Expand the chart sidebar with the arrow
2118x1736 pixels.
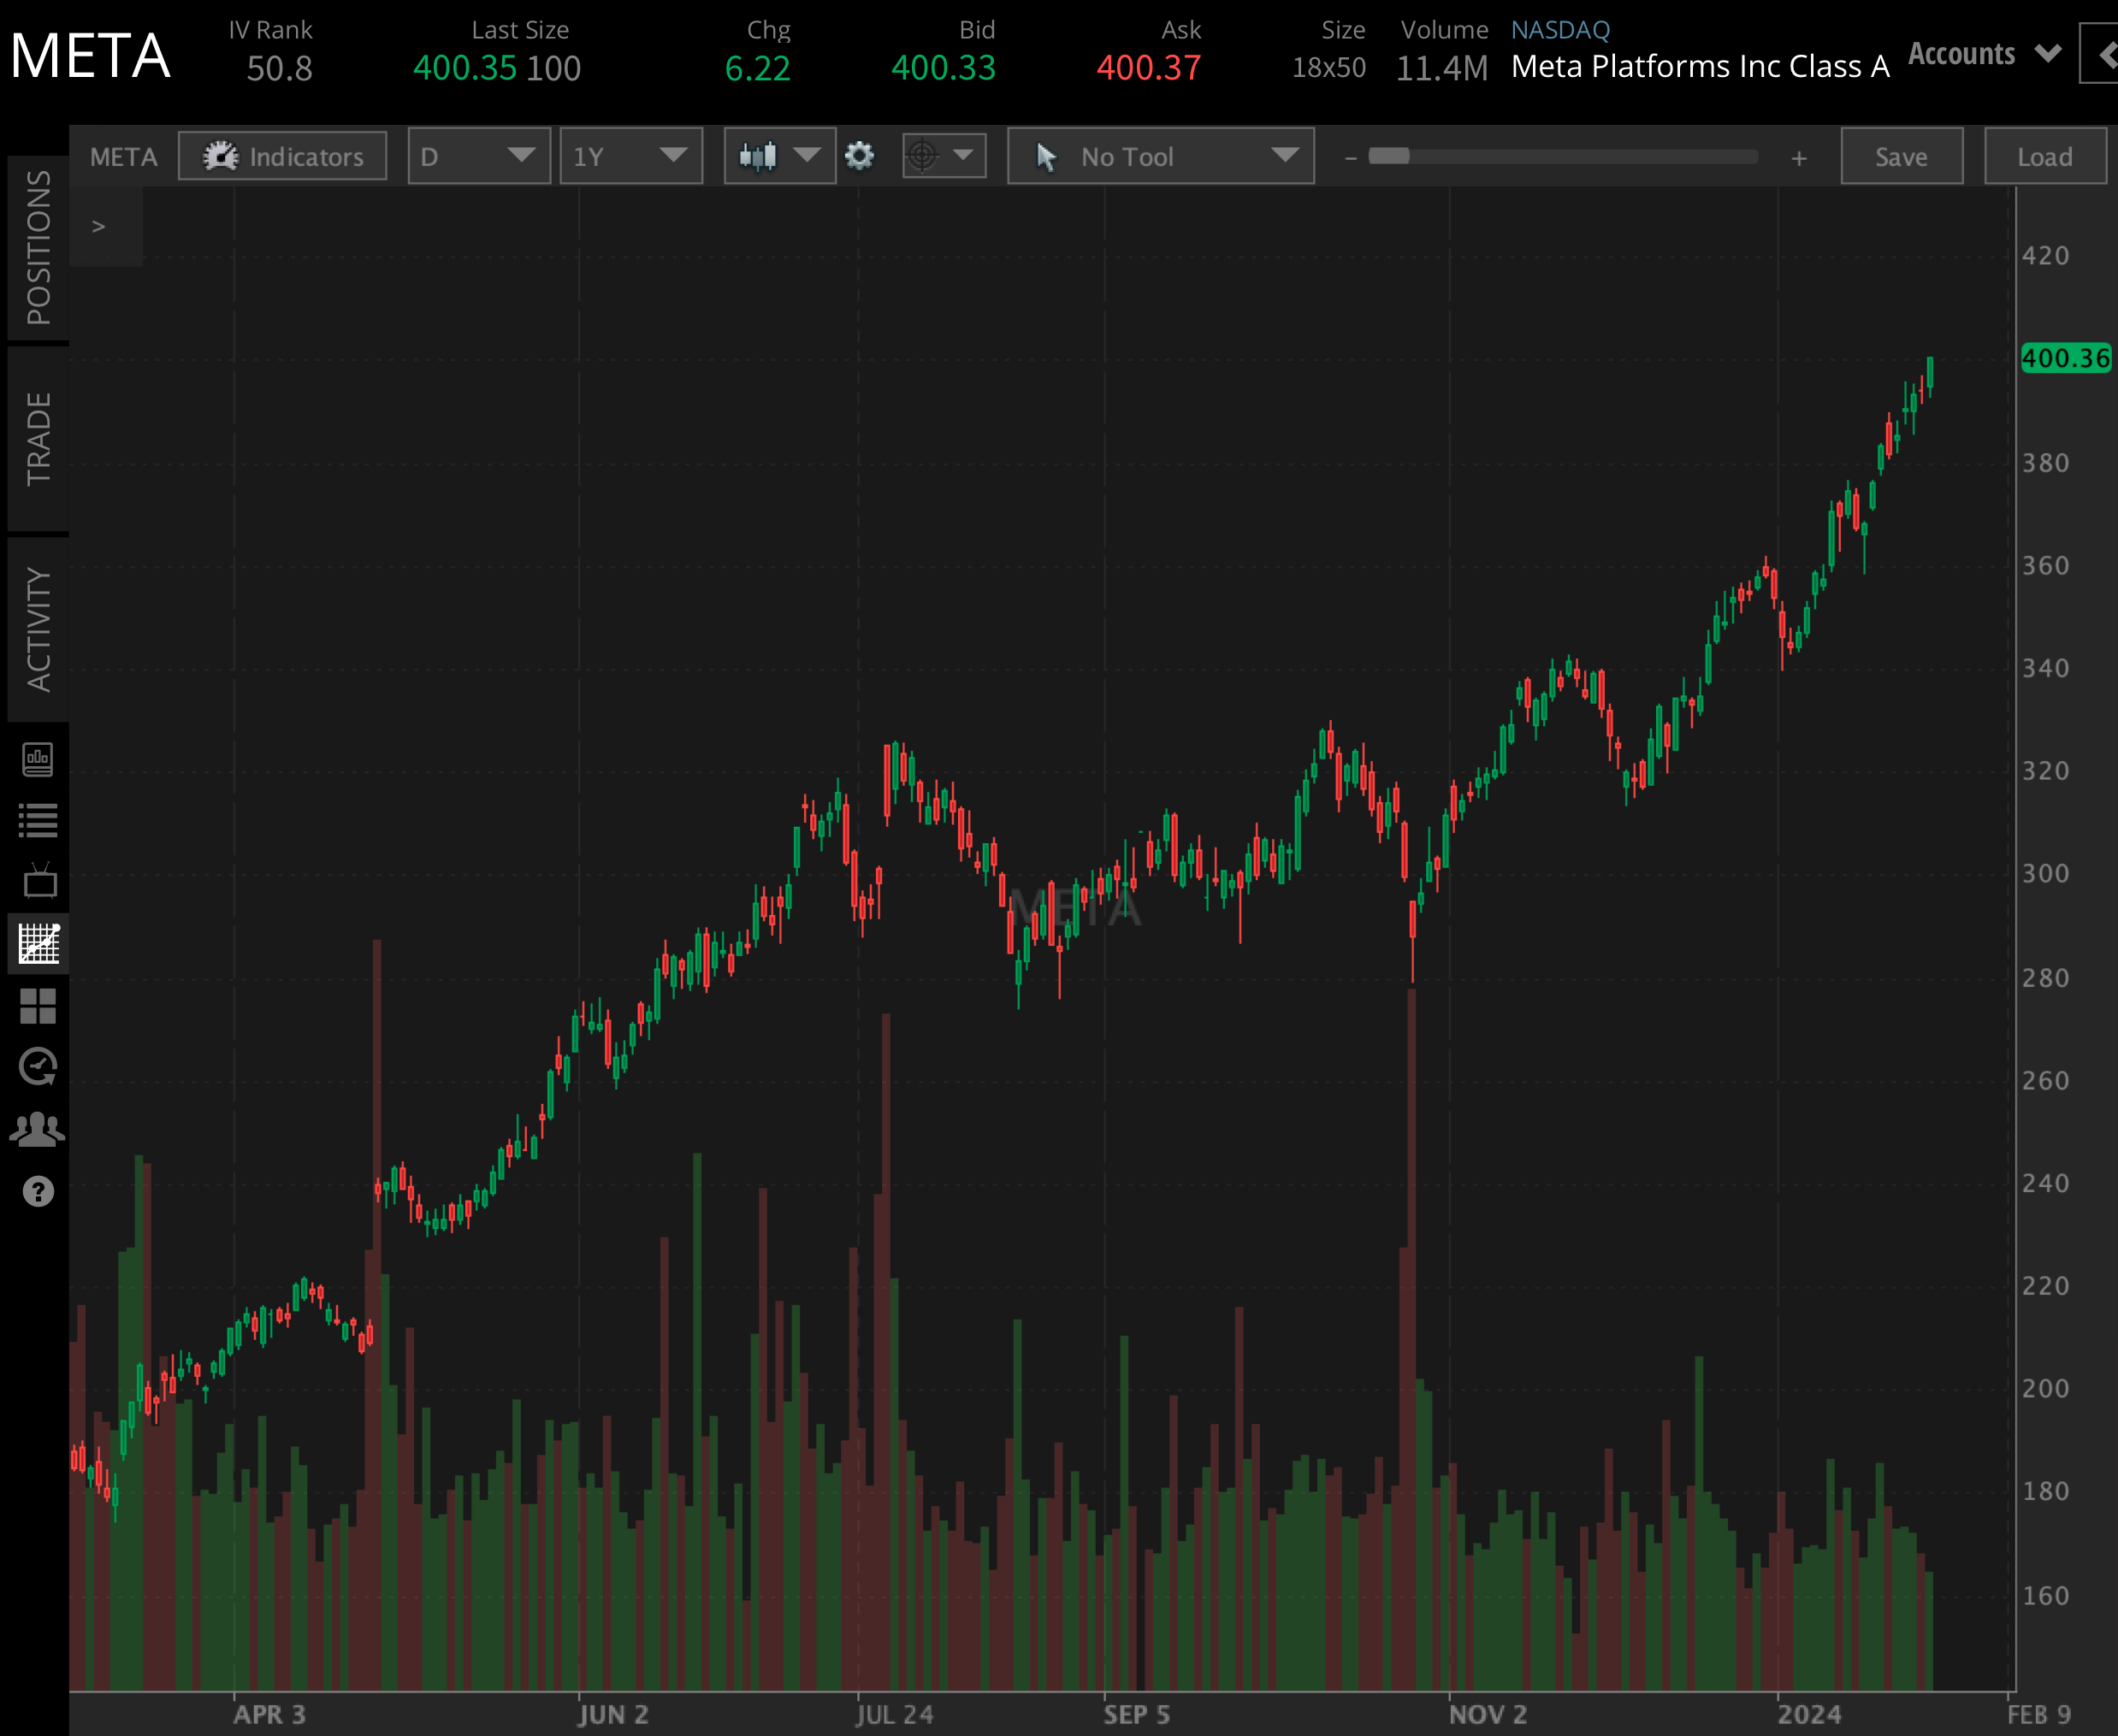click(100, 225)
